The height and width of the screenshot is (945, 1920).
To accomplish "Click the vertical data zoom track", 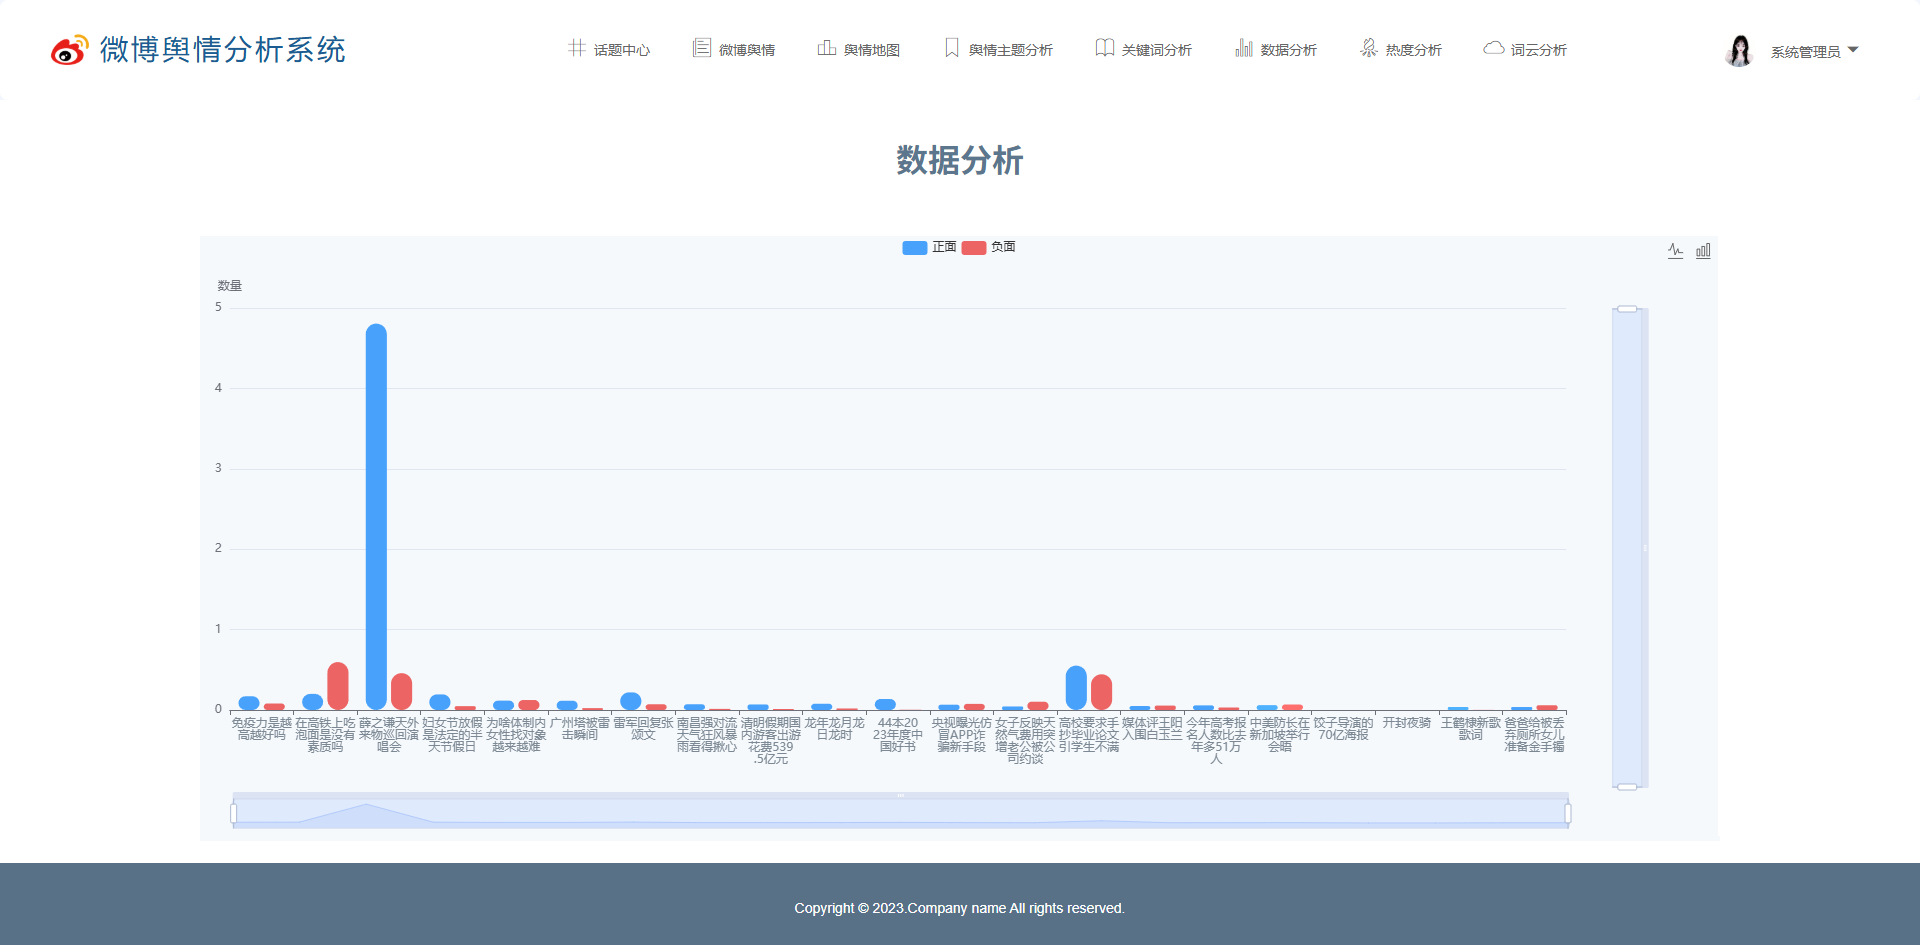I will [x=1628, y=548].
